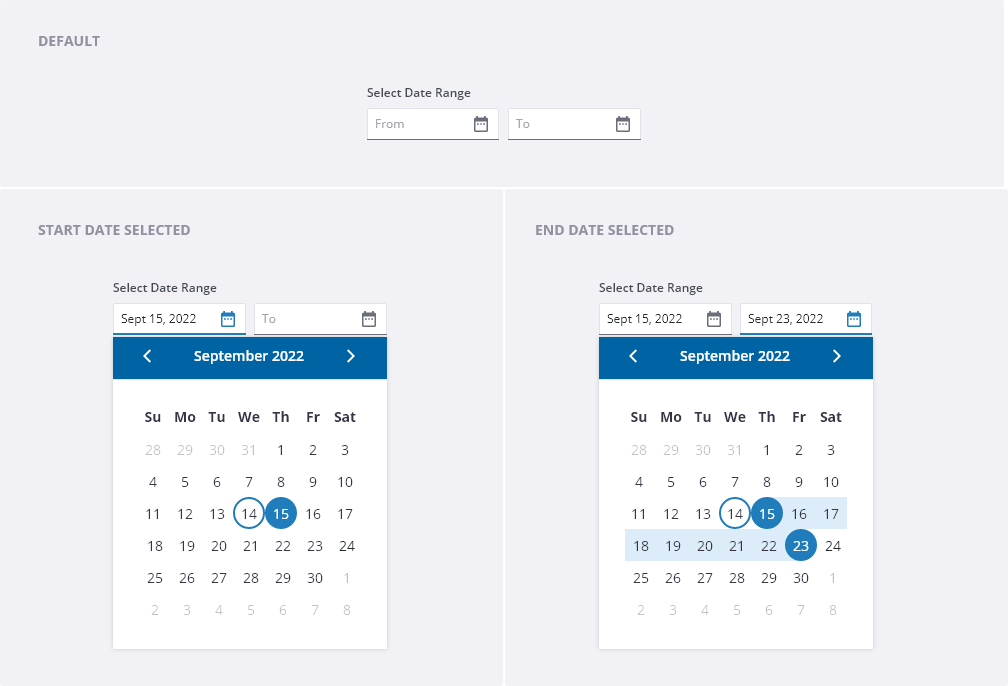Go to next month in Start Date Selected calendar
1008x686 pixels.
351,356
